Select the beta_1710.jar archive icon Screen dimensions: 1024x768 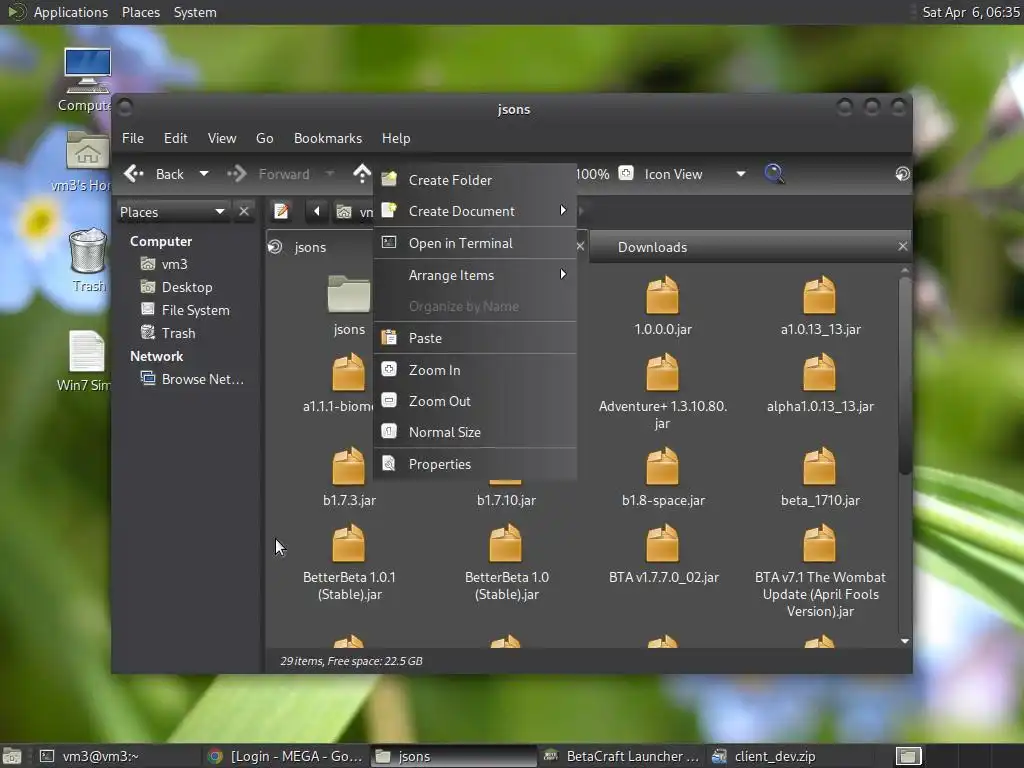click(x=819, y=468)
